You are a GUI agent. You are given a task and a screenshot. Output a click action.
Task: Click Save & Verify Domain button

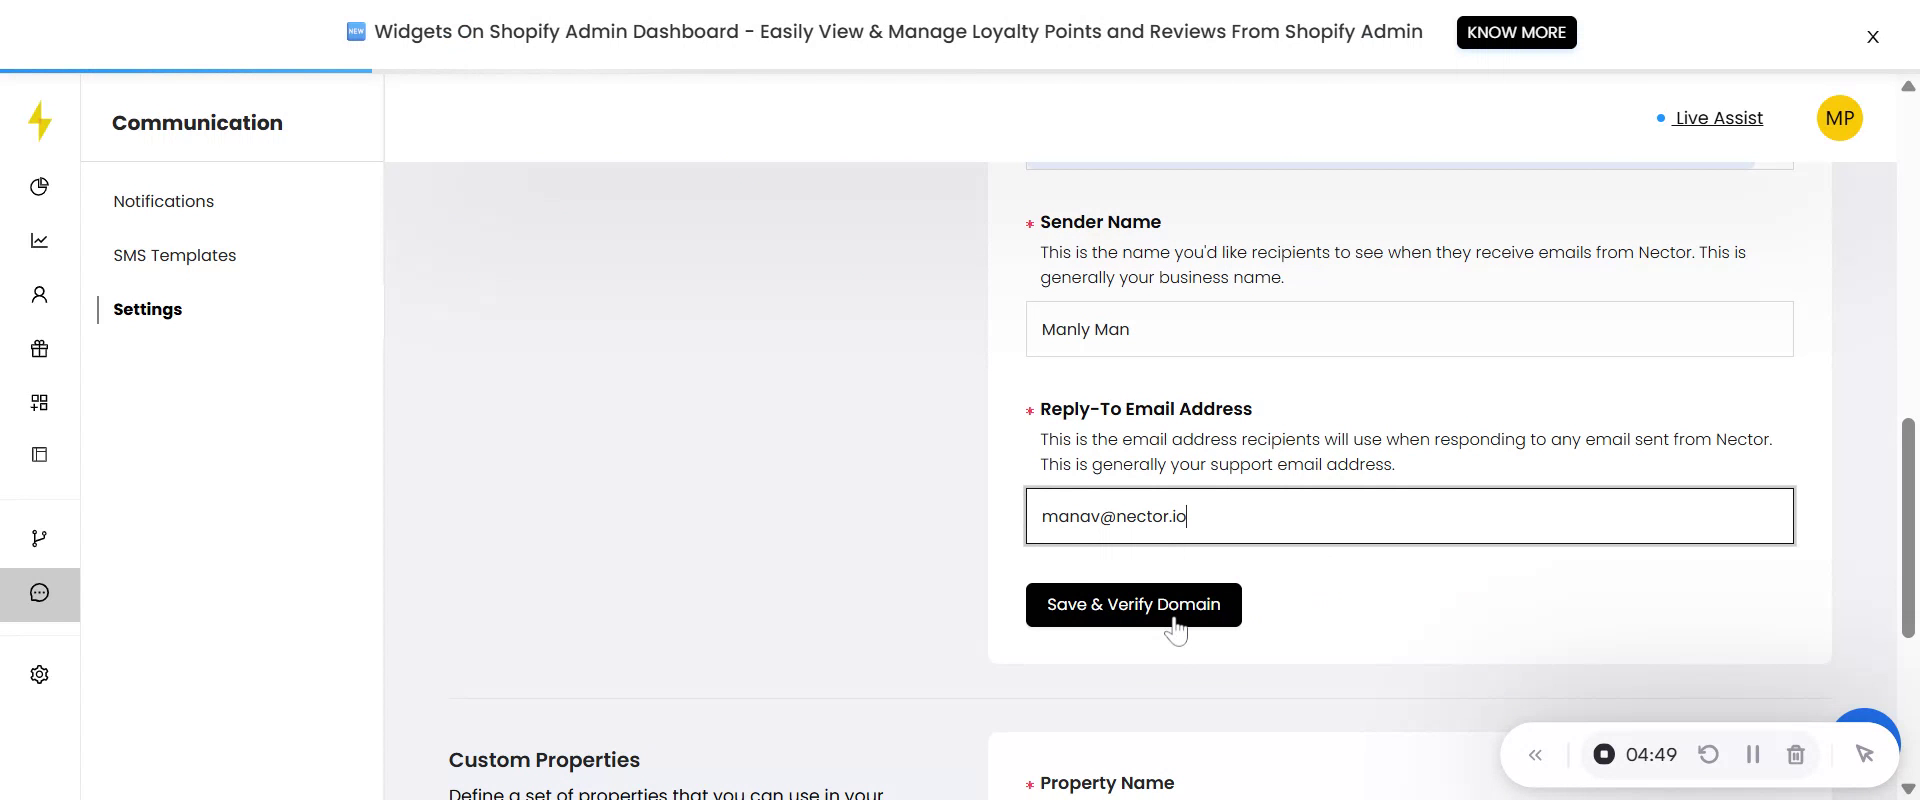coord(1133,605)
